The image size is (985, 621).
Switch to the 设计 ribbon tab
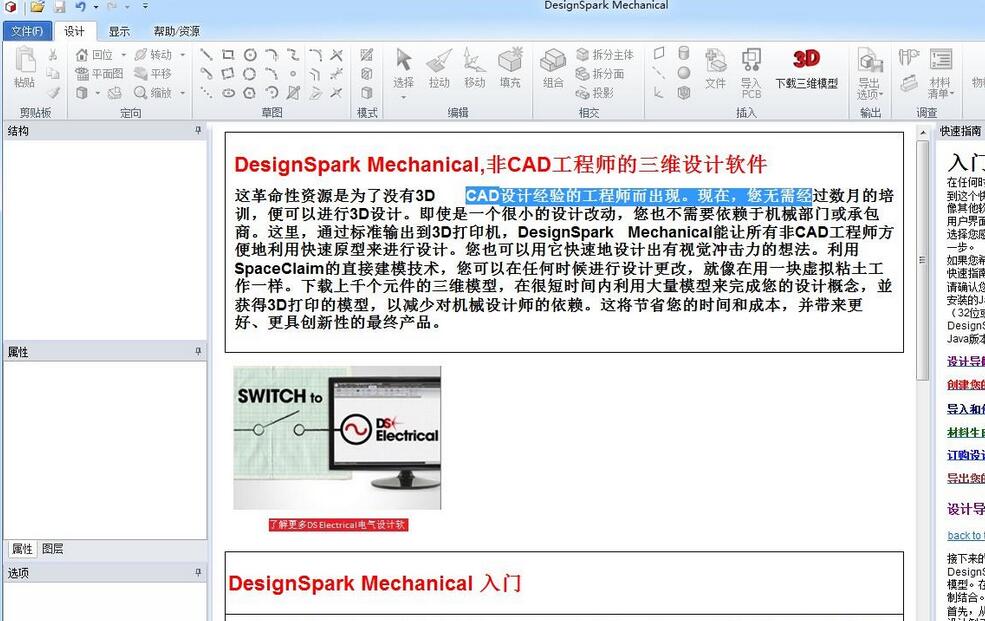click(74, 31)
